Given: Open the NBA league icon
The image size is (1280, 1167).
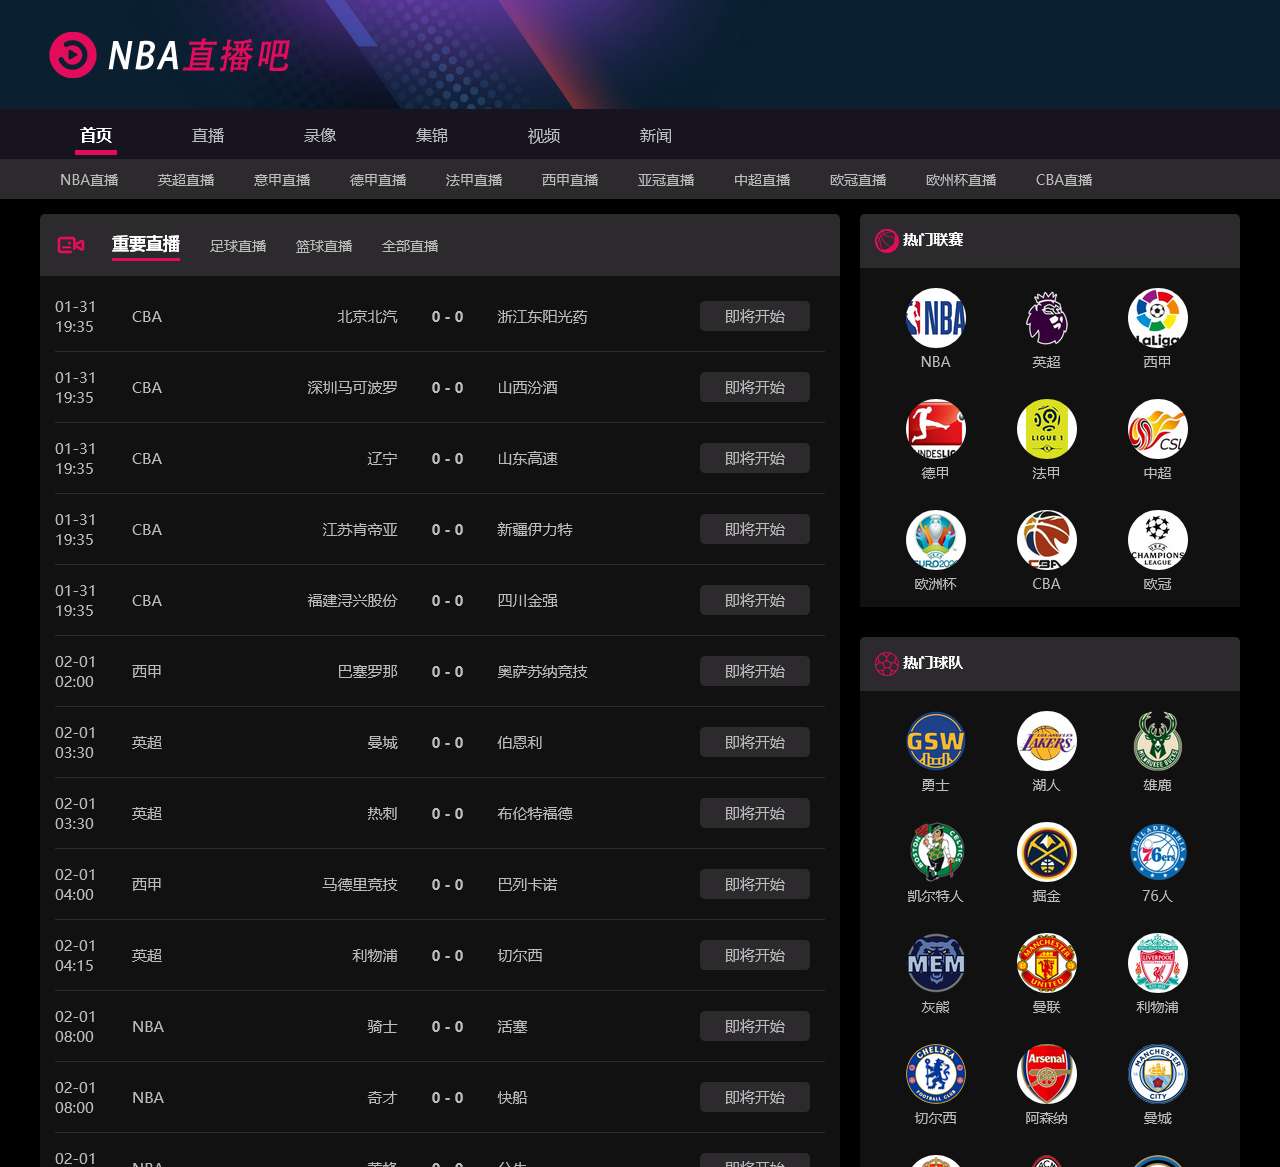Looking at the screenshot, I should coord(935,317).
